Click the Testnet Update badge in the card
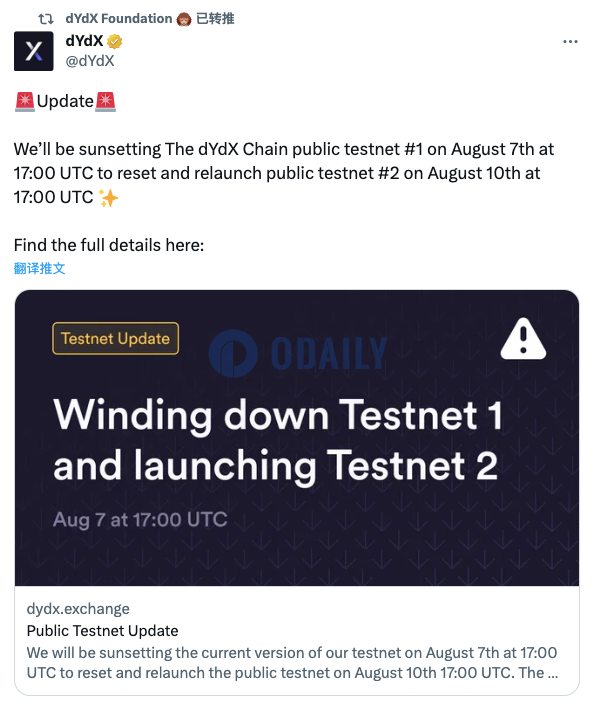 (x=116, y=338)
